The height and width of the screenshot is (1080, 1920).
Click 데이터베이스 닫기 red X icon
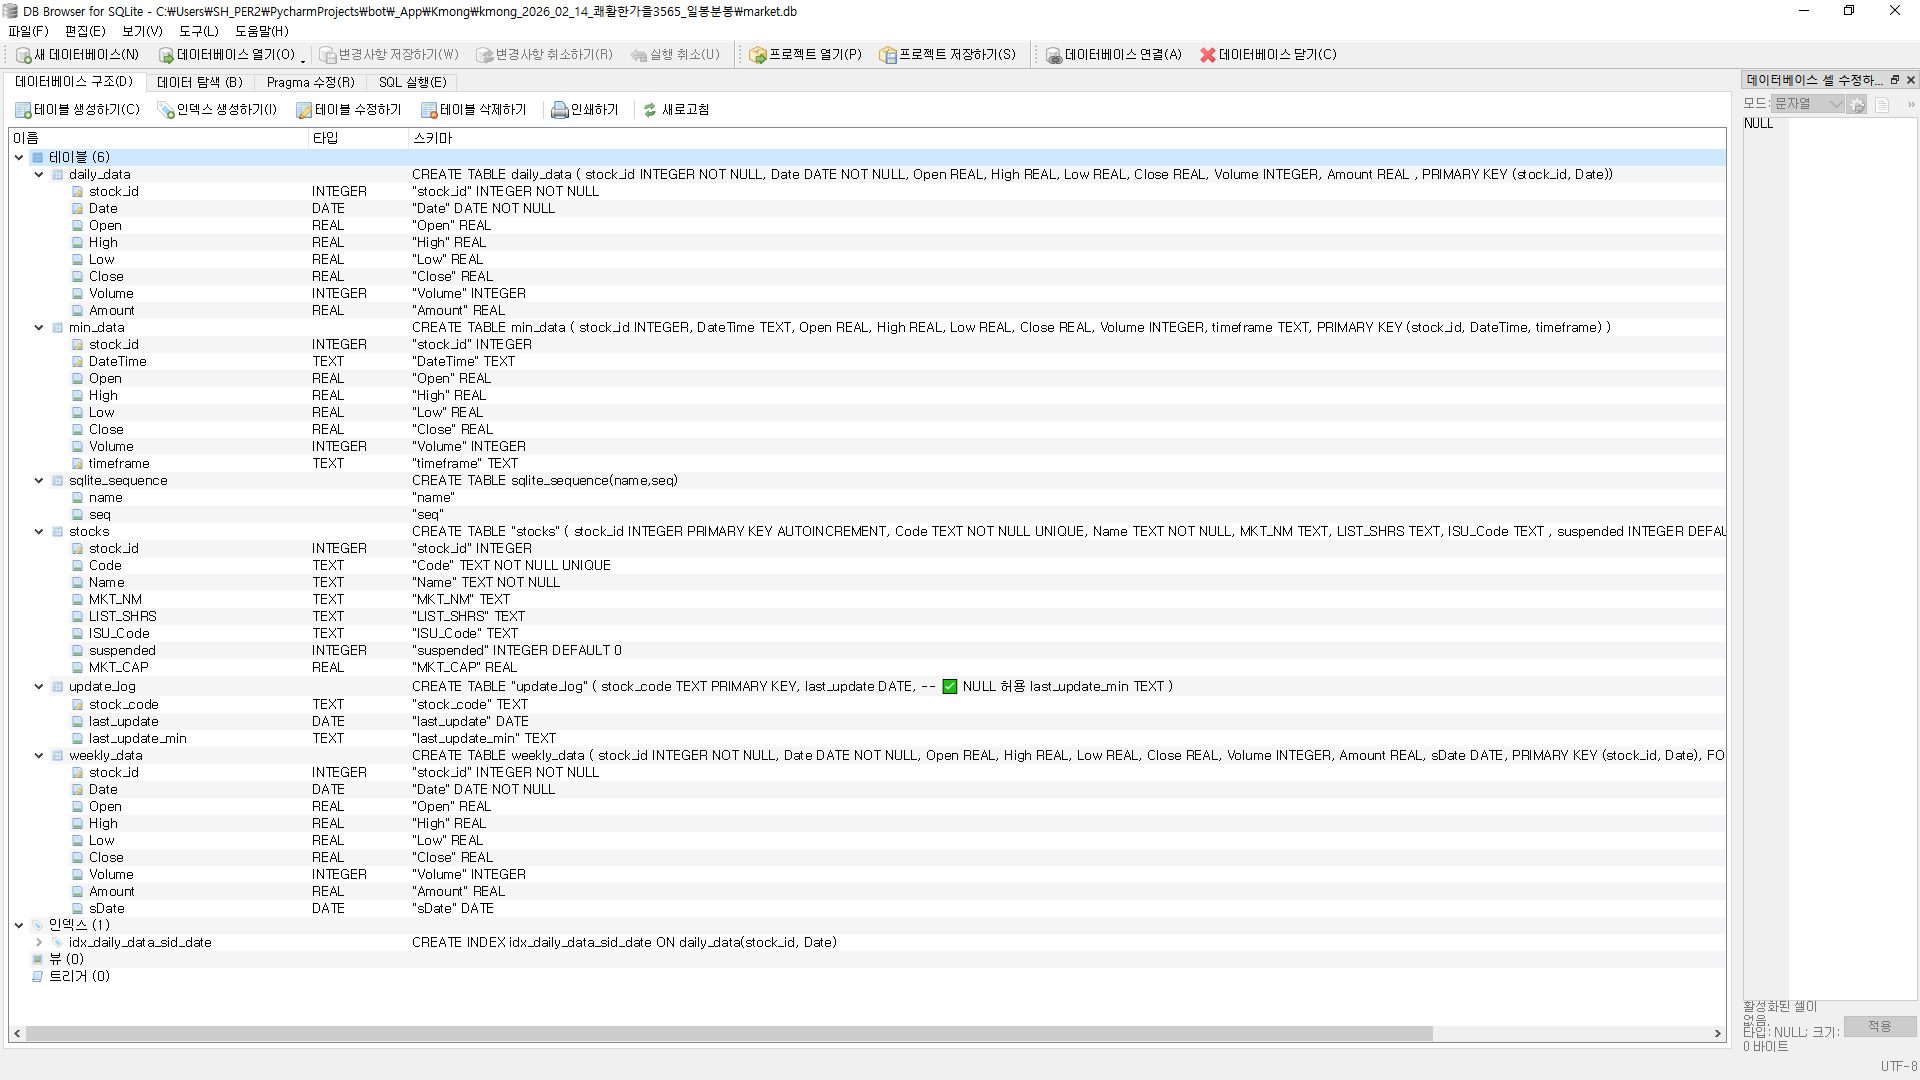coord(1208,55)
